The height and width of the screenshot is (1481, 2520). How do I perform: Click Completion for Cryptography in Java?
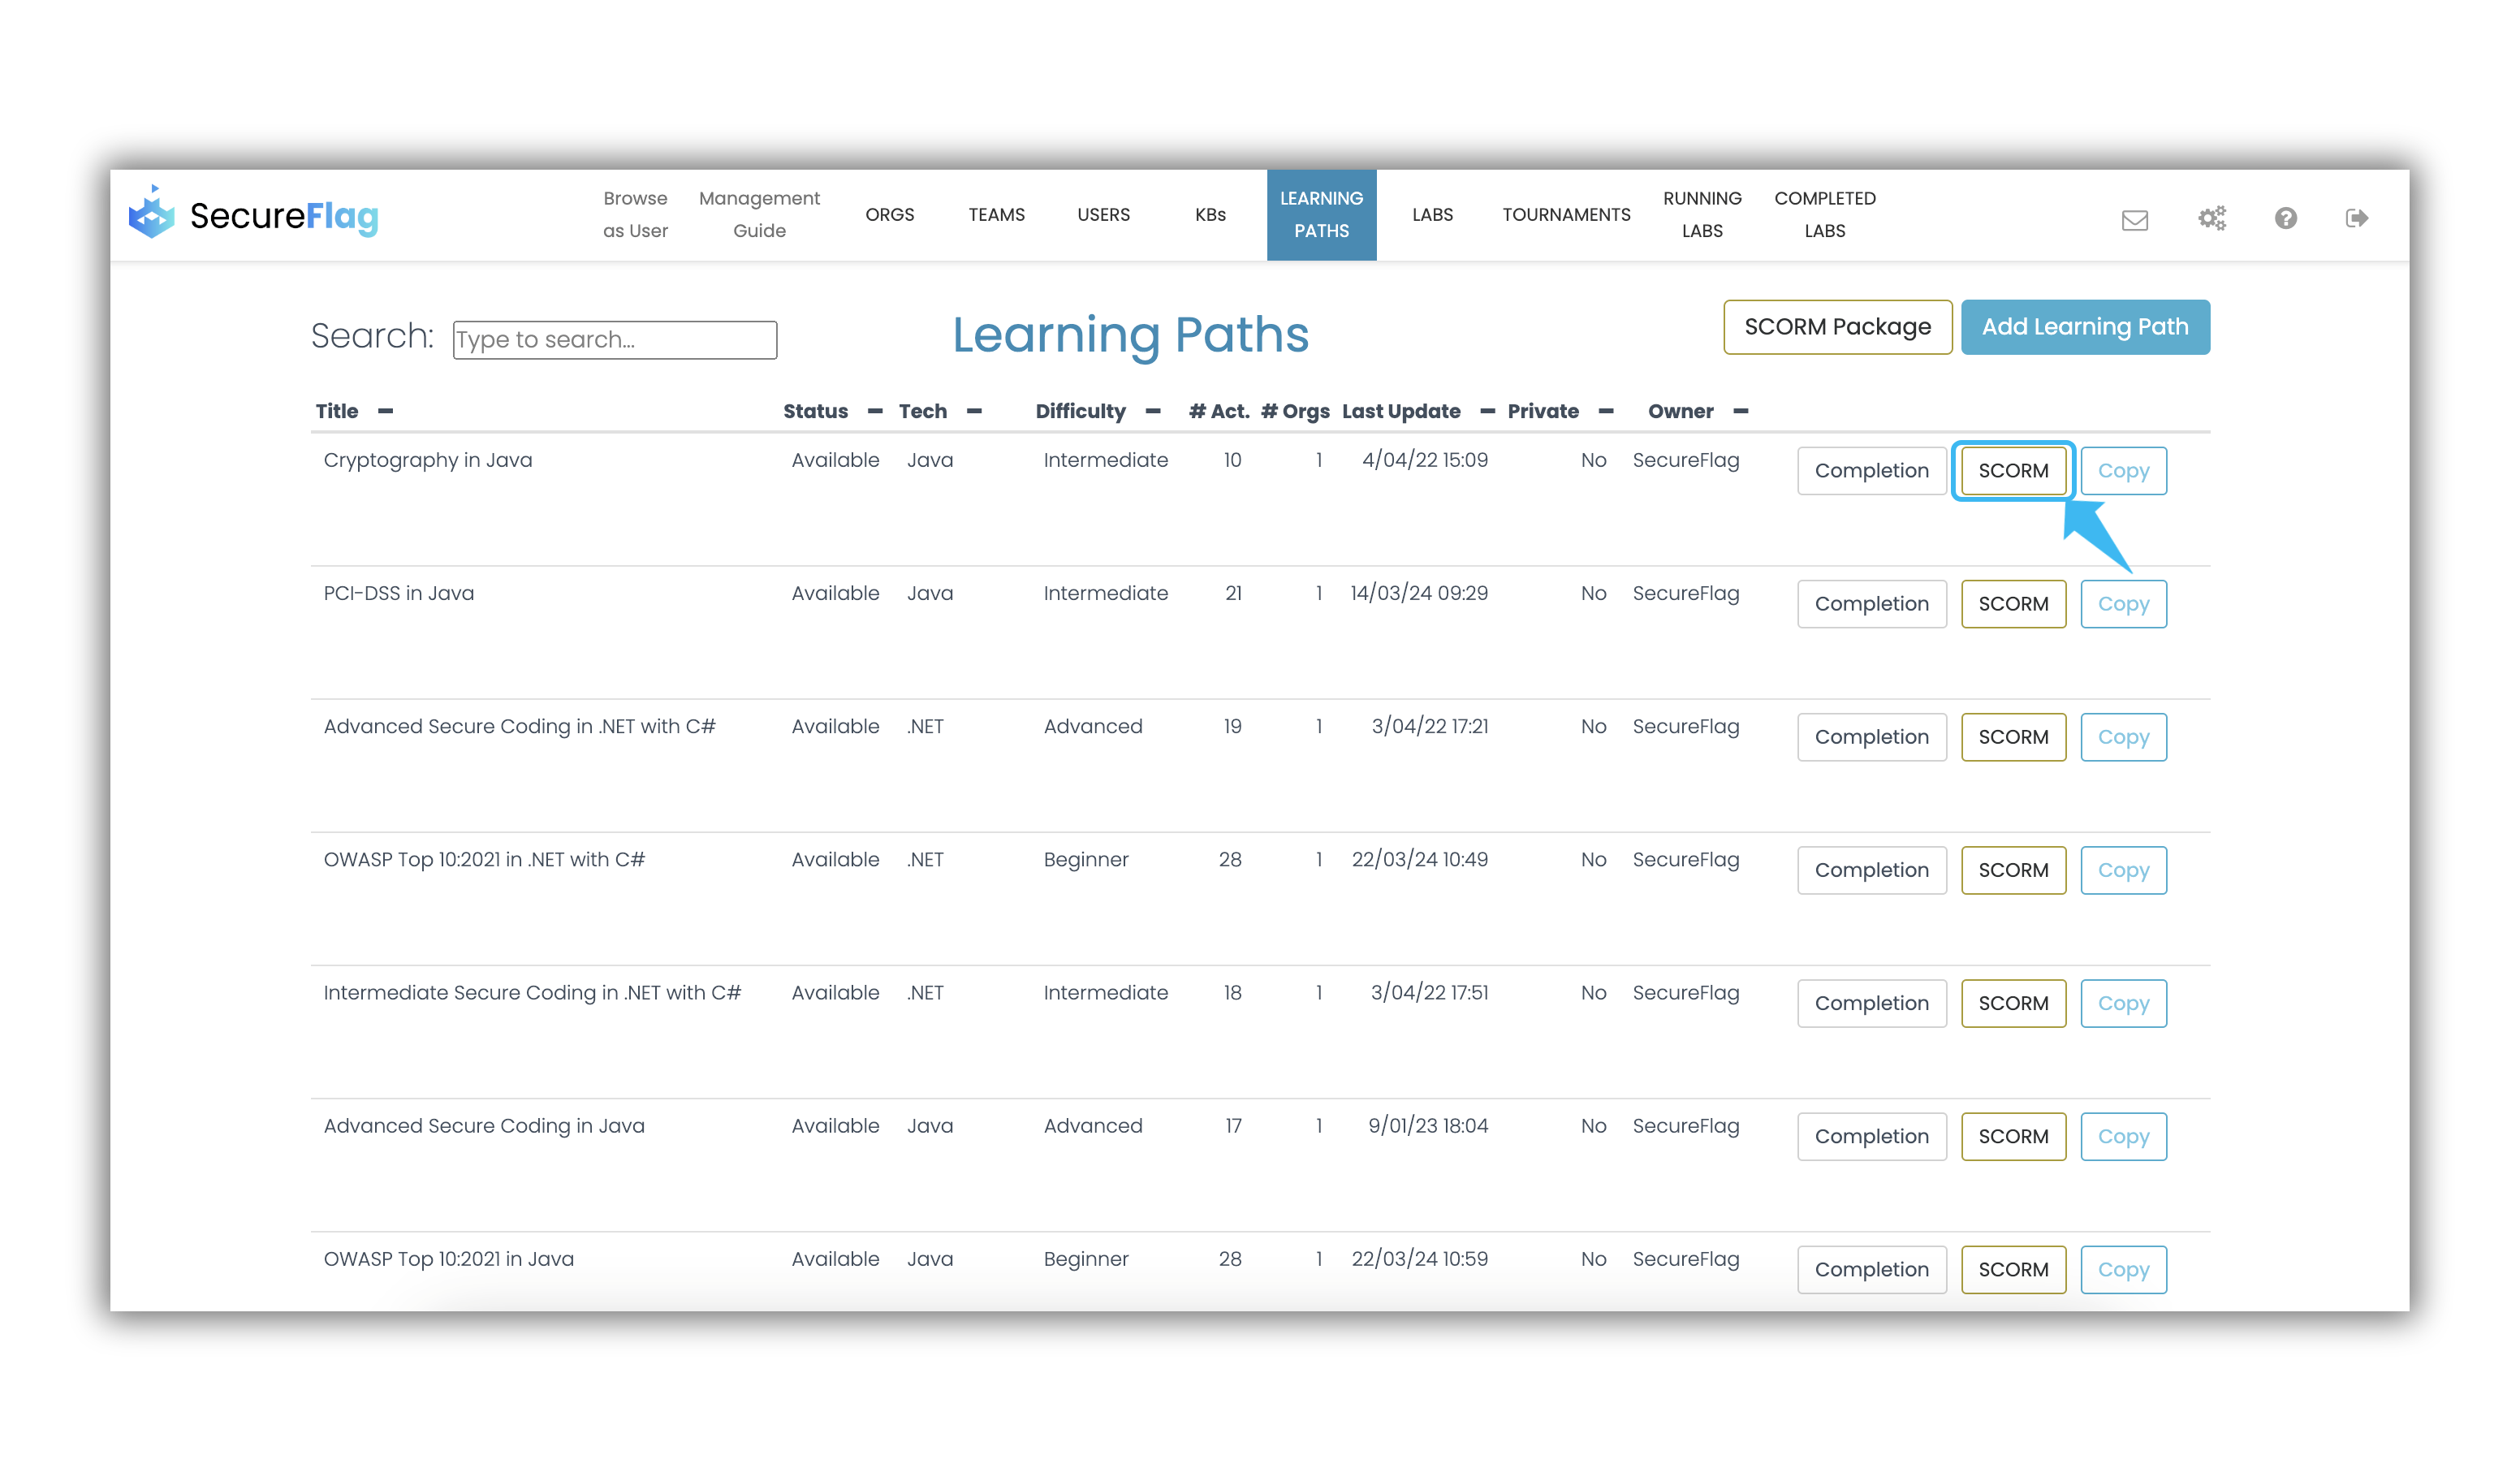[1871, 471]
